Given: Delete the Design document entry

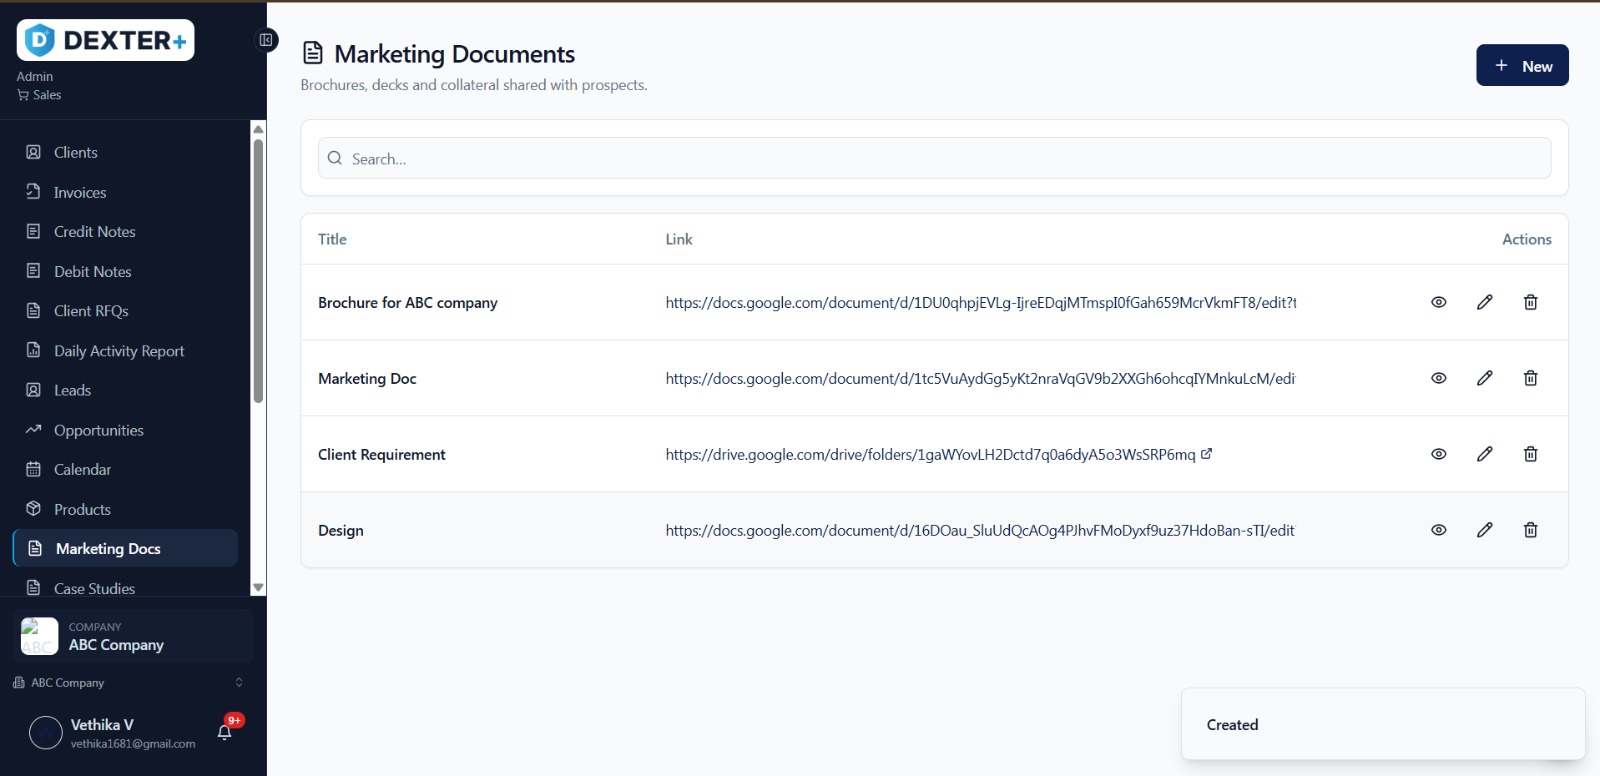Looking at the screenshot, I should click(x=1530, y=530).
